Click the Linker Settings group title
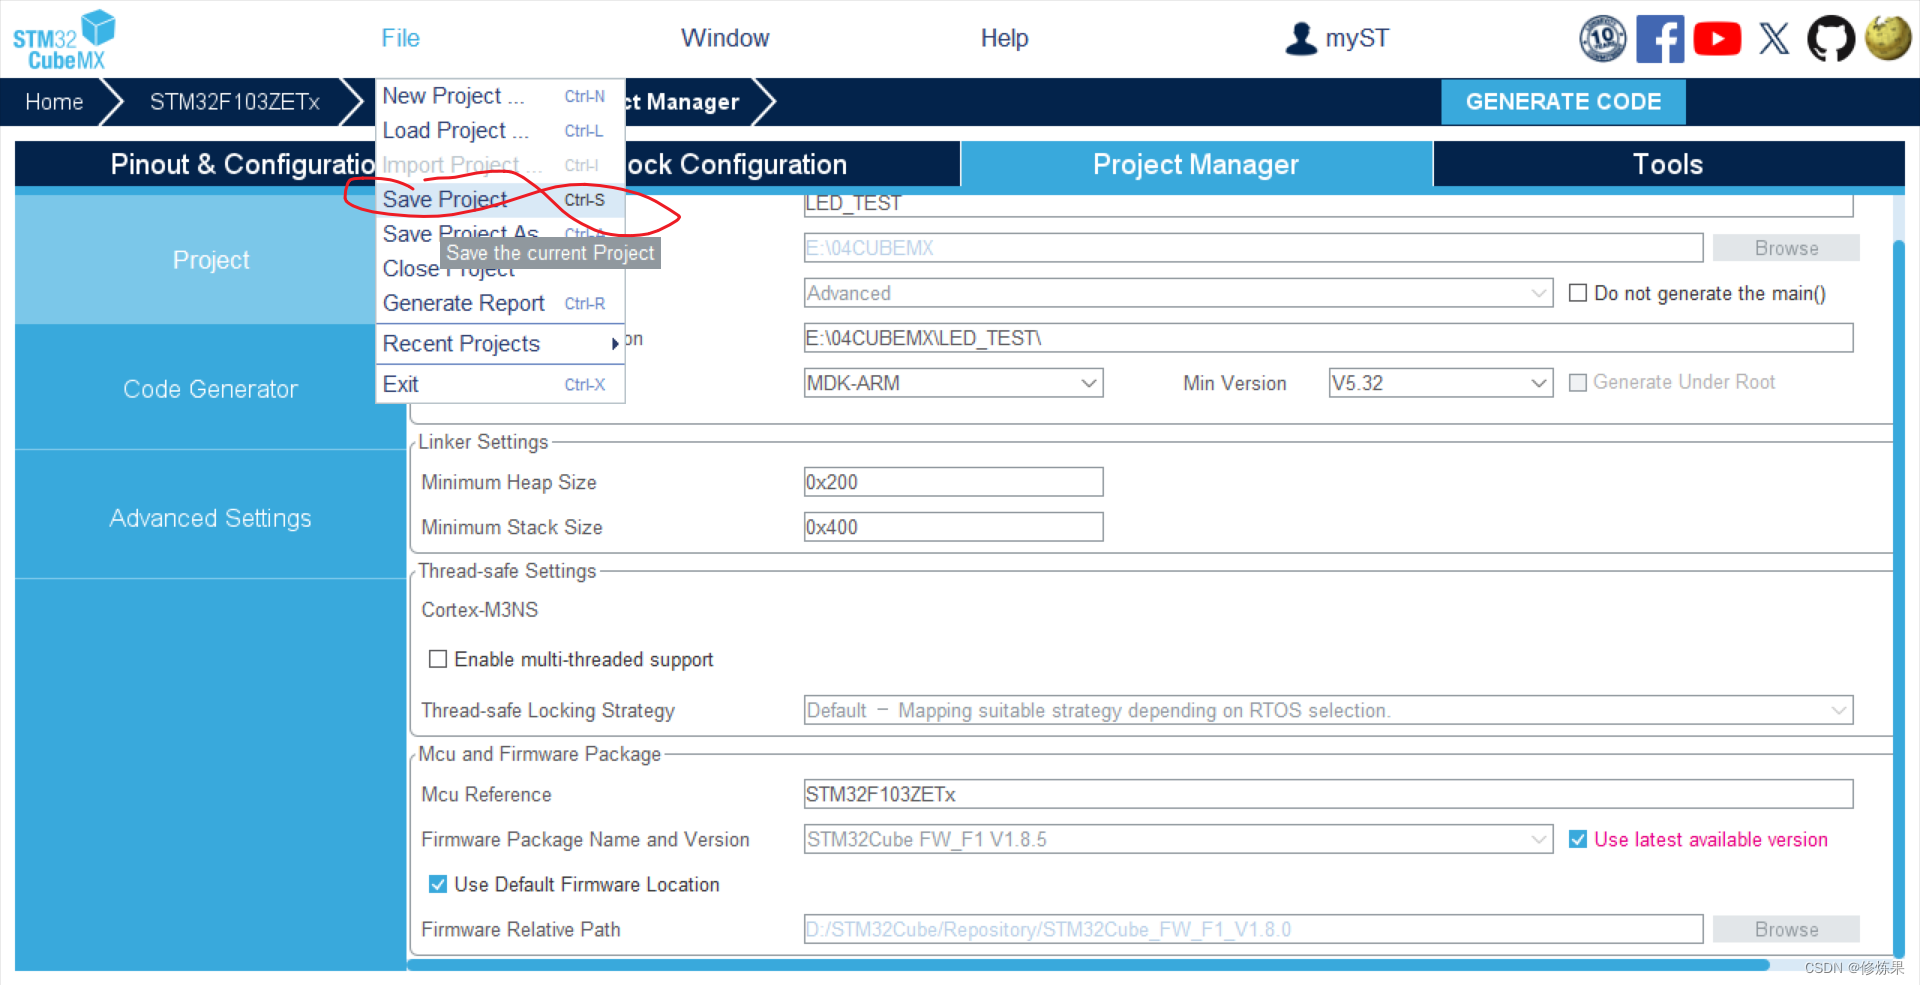This screenshot has width=1920, height=985. 483,442
